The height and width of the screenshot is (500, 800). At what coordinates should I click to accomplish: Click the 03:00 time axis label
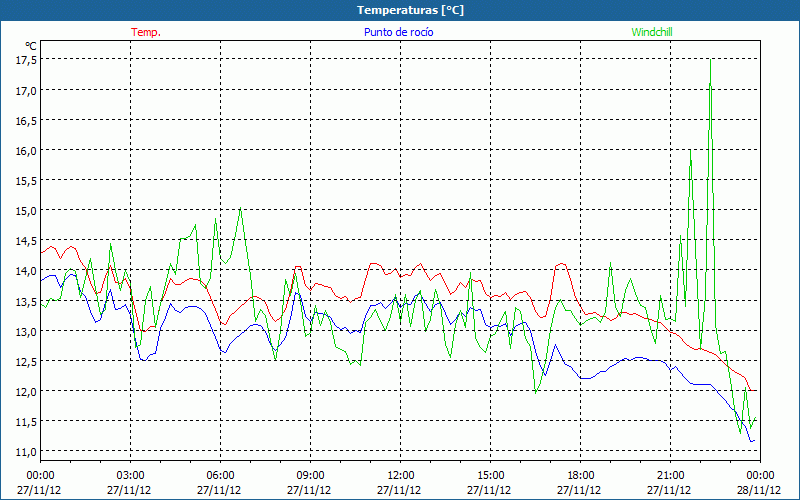point(131,476)
